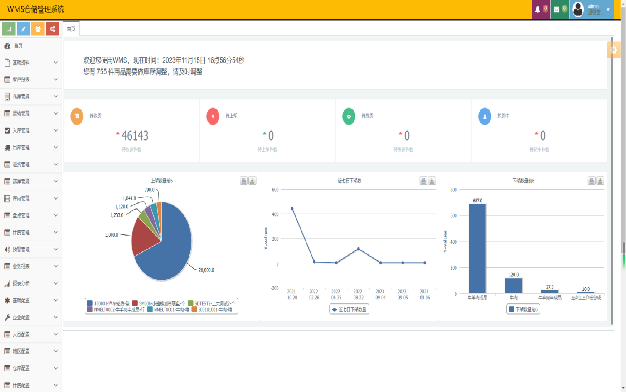Image resolution: width=626 pixels, height=392 pixels.
Task: Click the orange basket shortcut button
Action: pyautogui.click(x=38, y=29)
